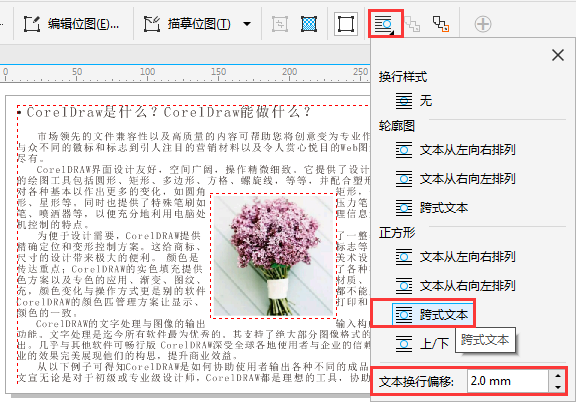Expand the 描摹位图 dropdown arrow

pyautogui.click(x=247, y=24)
